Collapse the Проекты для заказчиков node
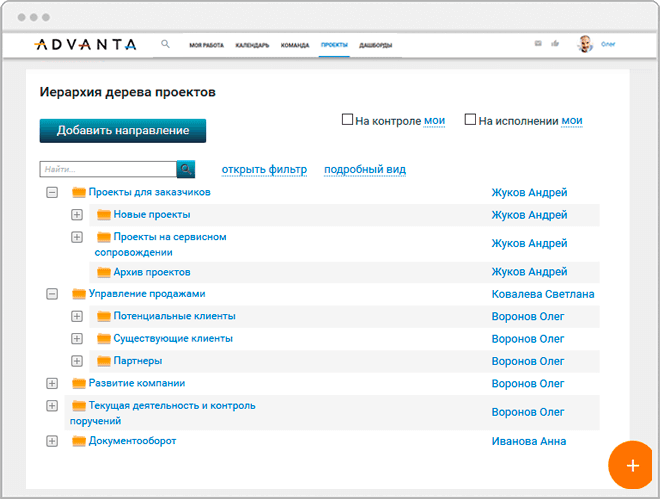Screen dimensions: 660x499 click(52, 193)
